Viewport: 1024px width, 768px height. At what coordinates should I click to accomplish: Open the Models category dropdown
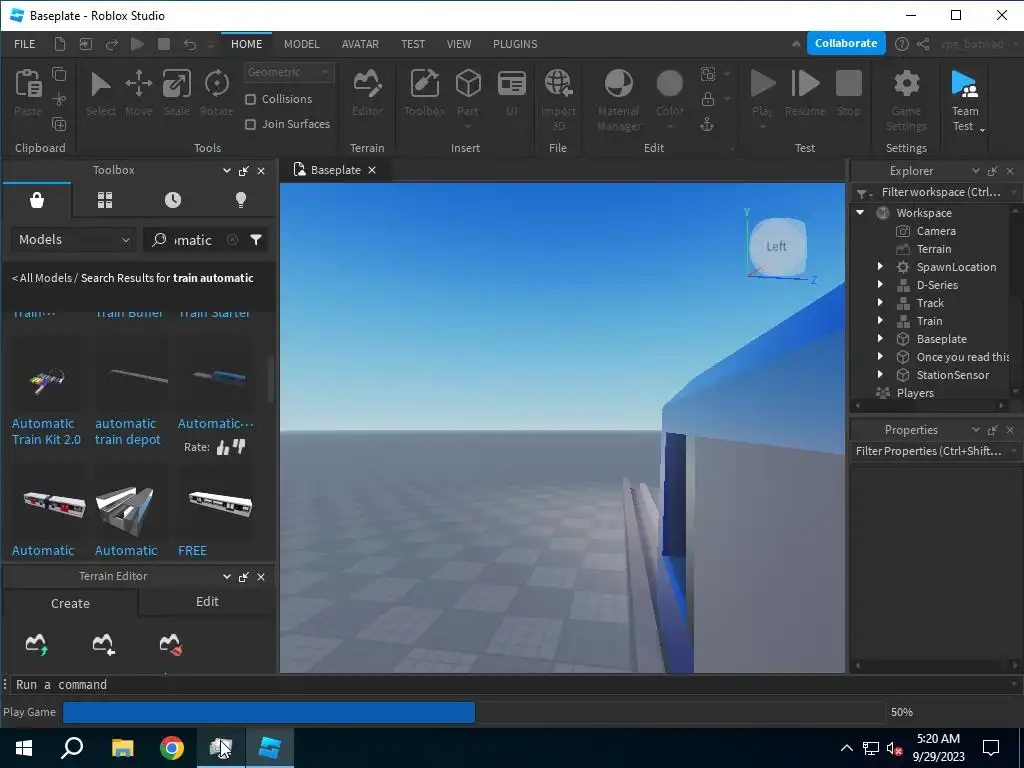coord(74,240)
